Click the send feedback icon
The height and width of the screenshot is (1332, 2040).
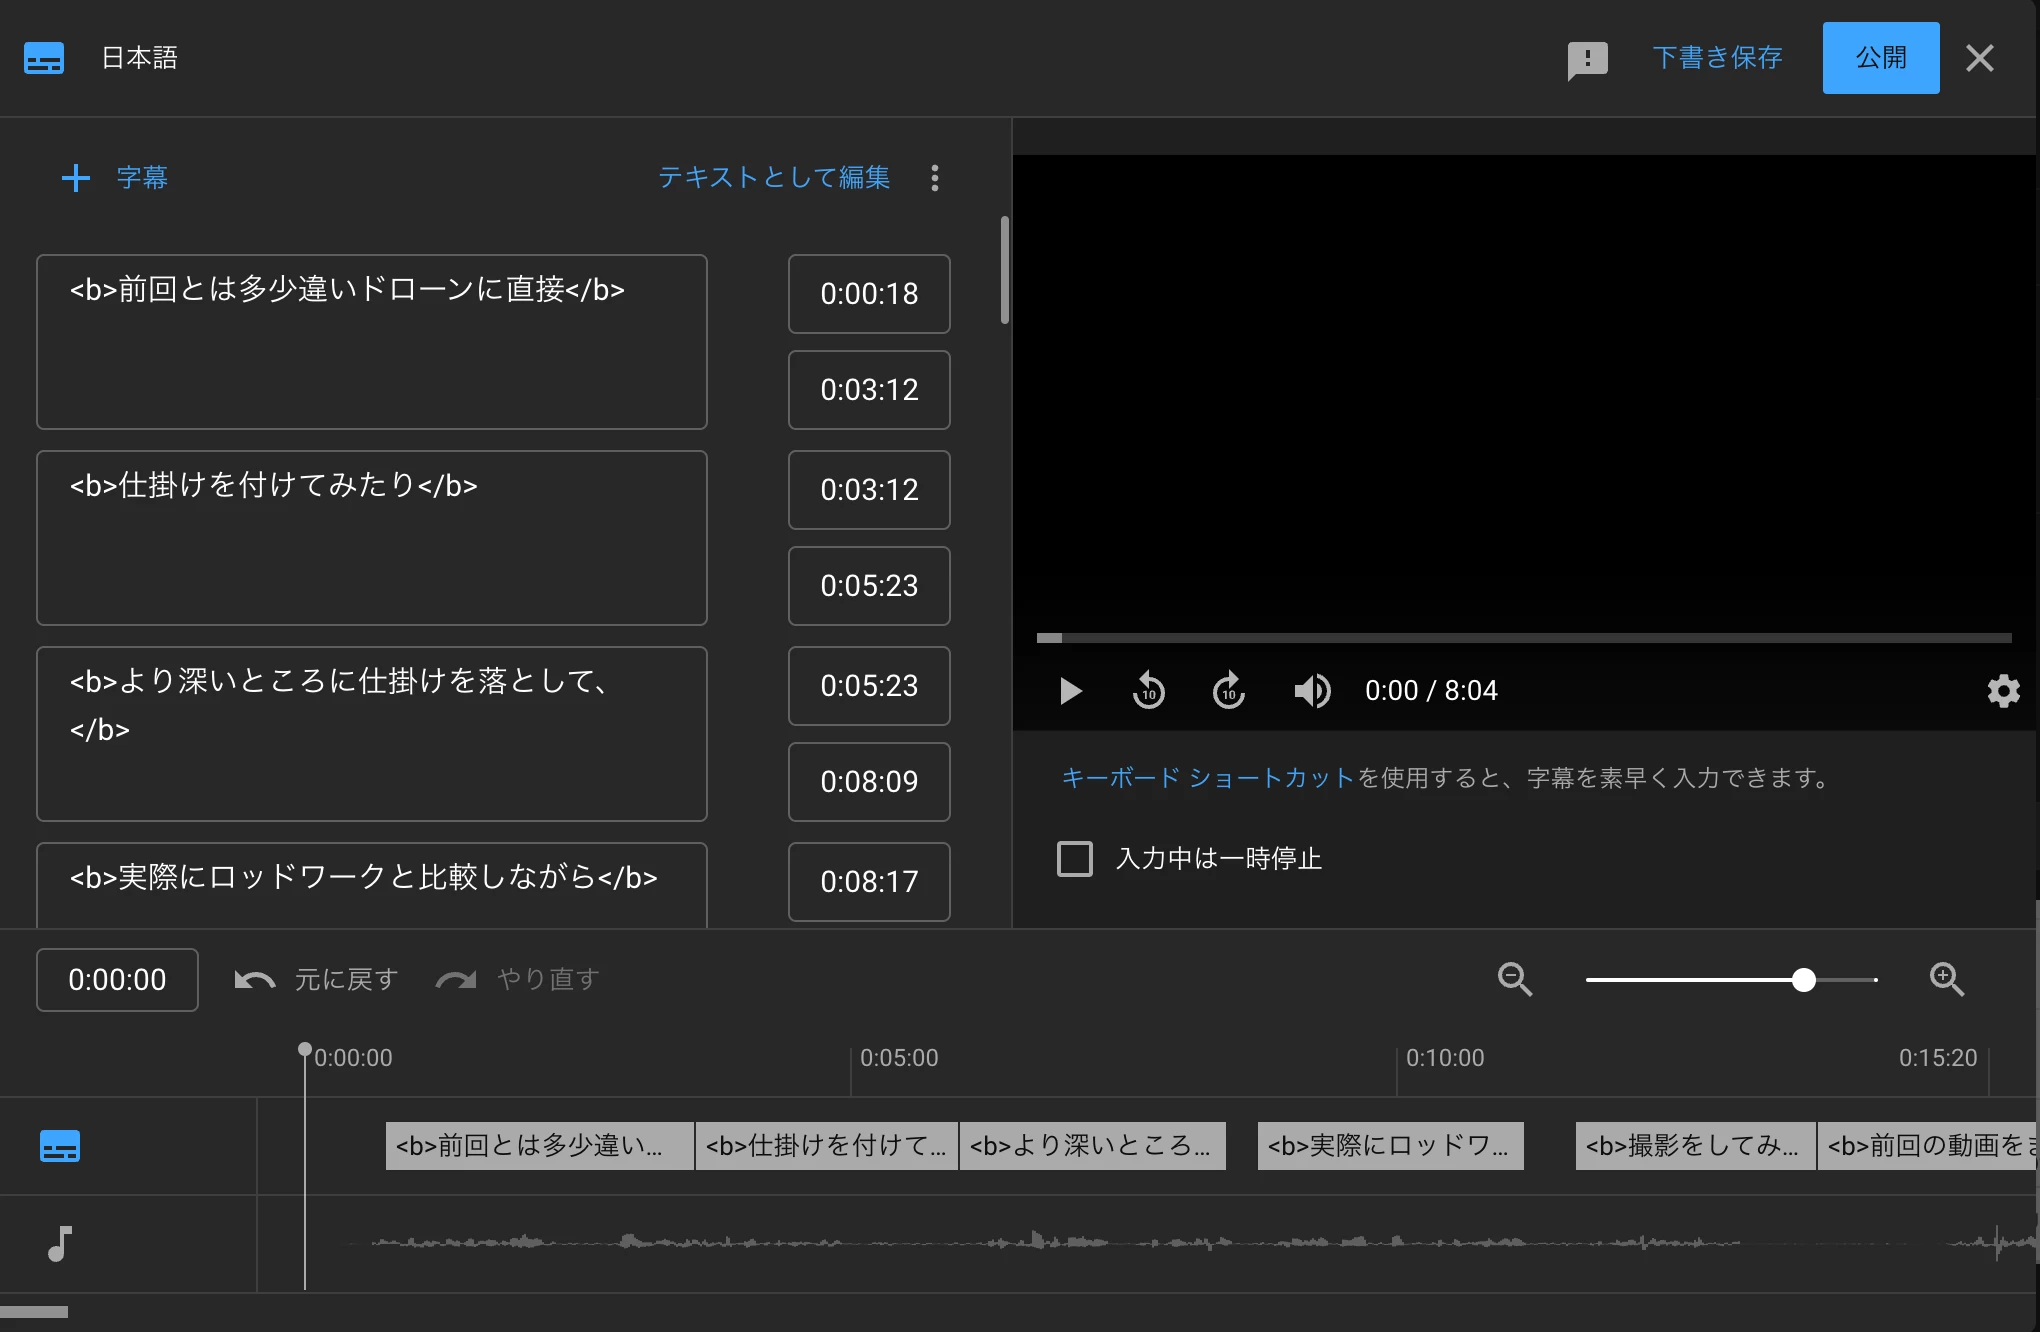pos(1587,59)
